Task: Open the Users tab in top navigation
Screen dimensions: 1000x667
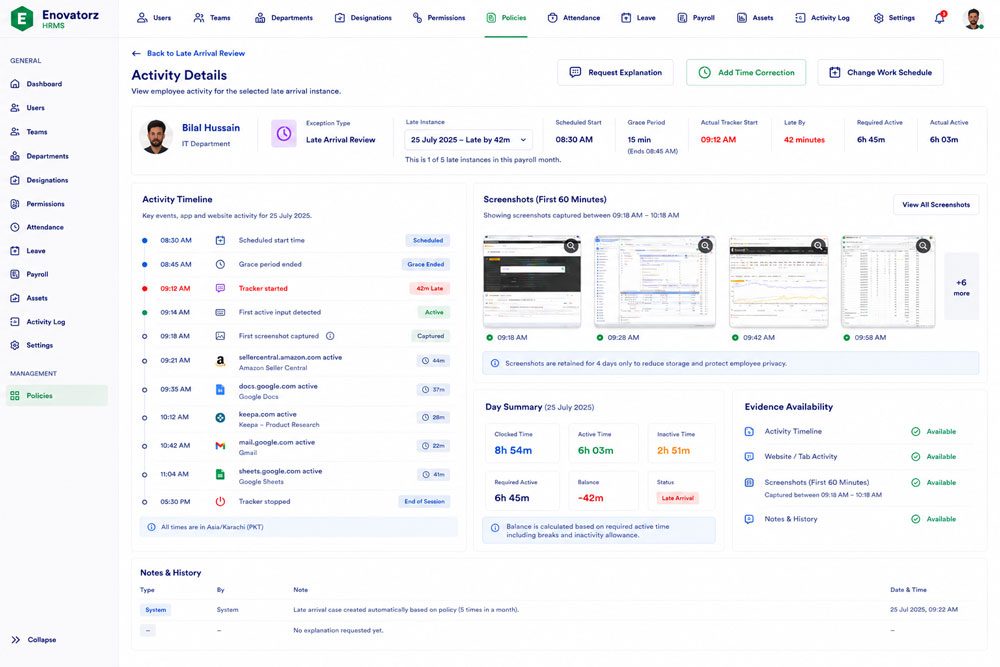Action: pos(154,18)
